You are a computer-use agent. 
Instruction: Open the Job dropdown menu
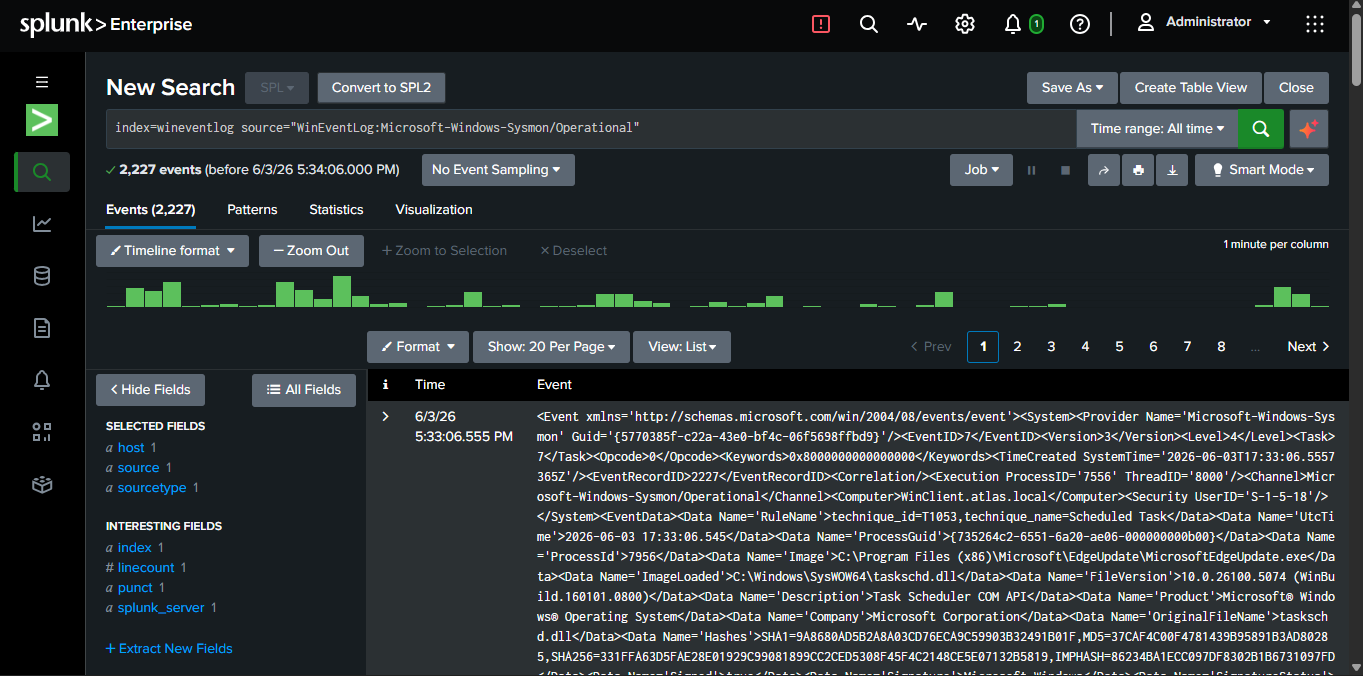tap(981, 170)
